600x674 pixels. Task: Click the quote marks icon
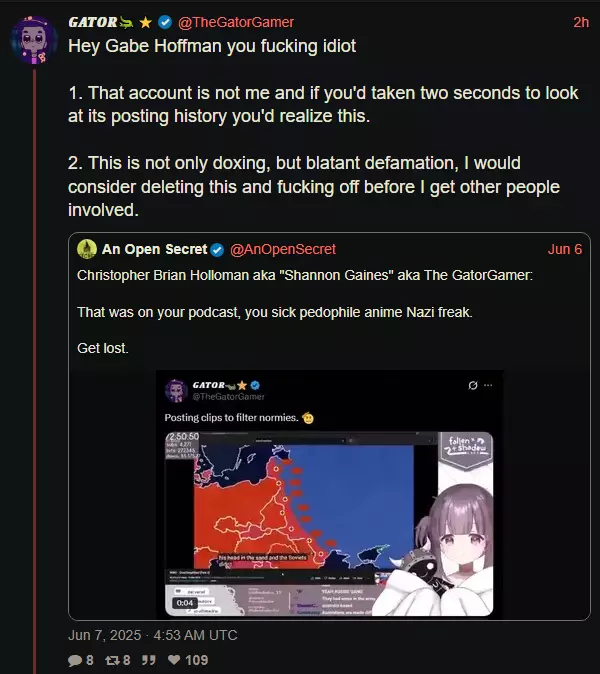coord(149,660)
